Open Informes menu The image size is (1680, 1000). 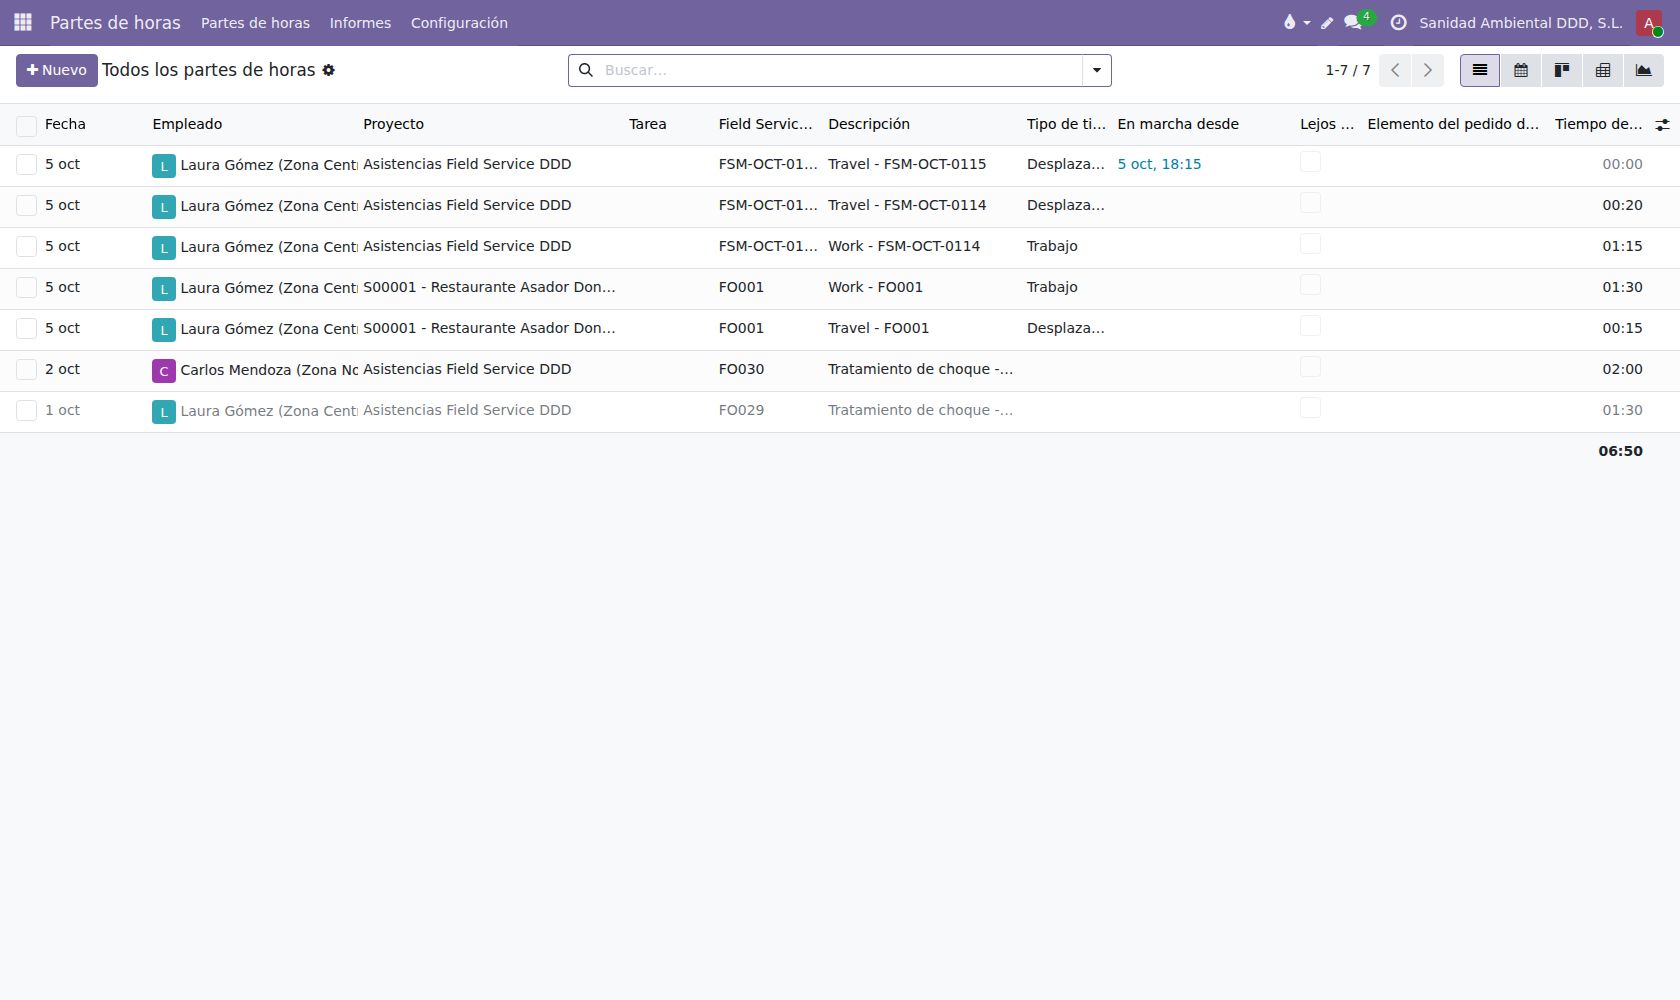[360, 22]
